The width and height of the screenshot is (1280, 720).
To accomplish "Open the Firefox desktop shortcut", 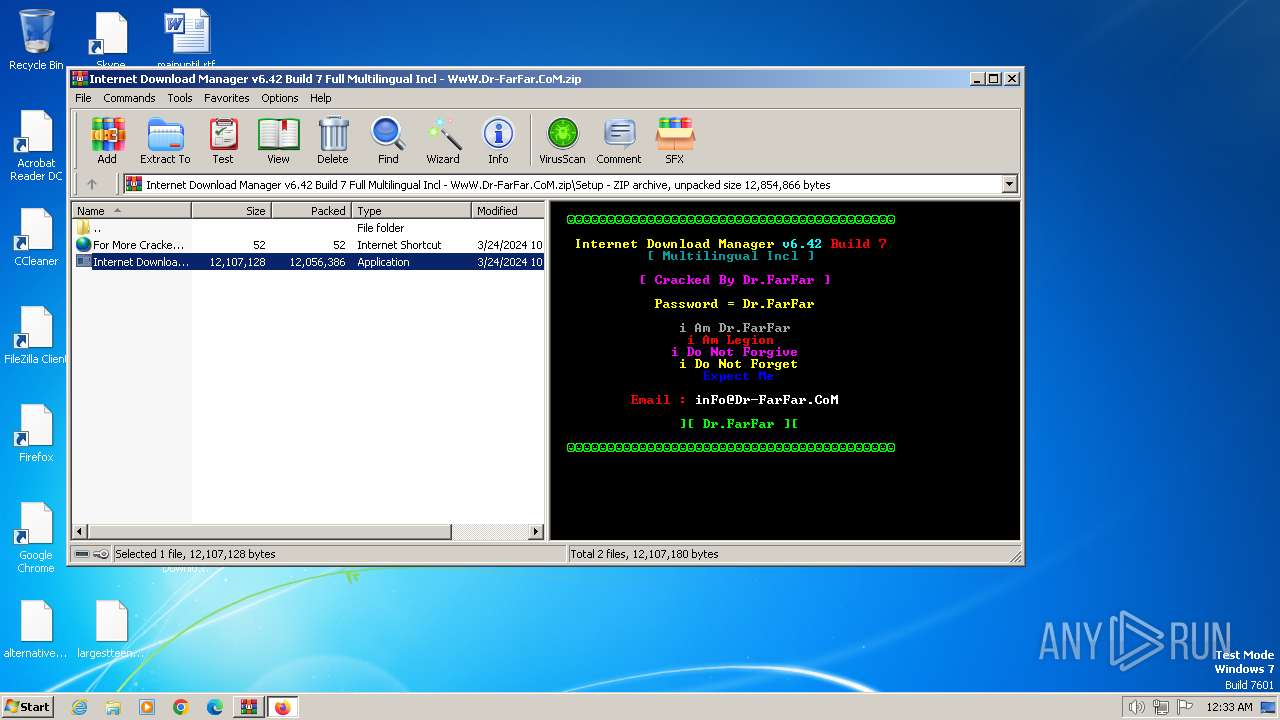I will [x=36, y=434].
